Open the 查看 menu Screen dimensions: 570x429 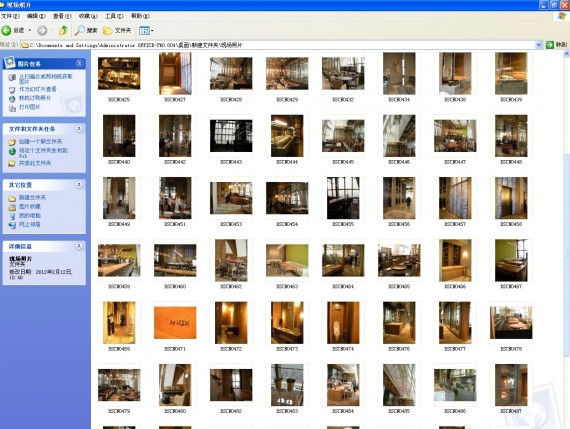click(x=62, y=16)
